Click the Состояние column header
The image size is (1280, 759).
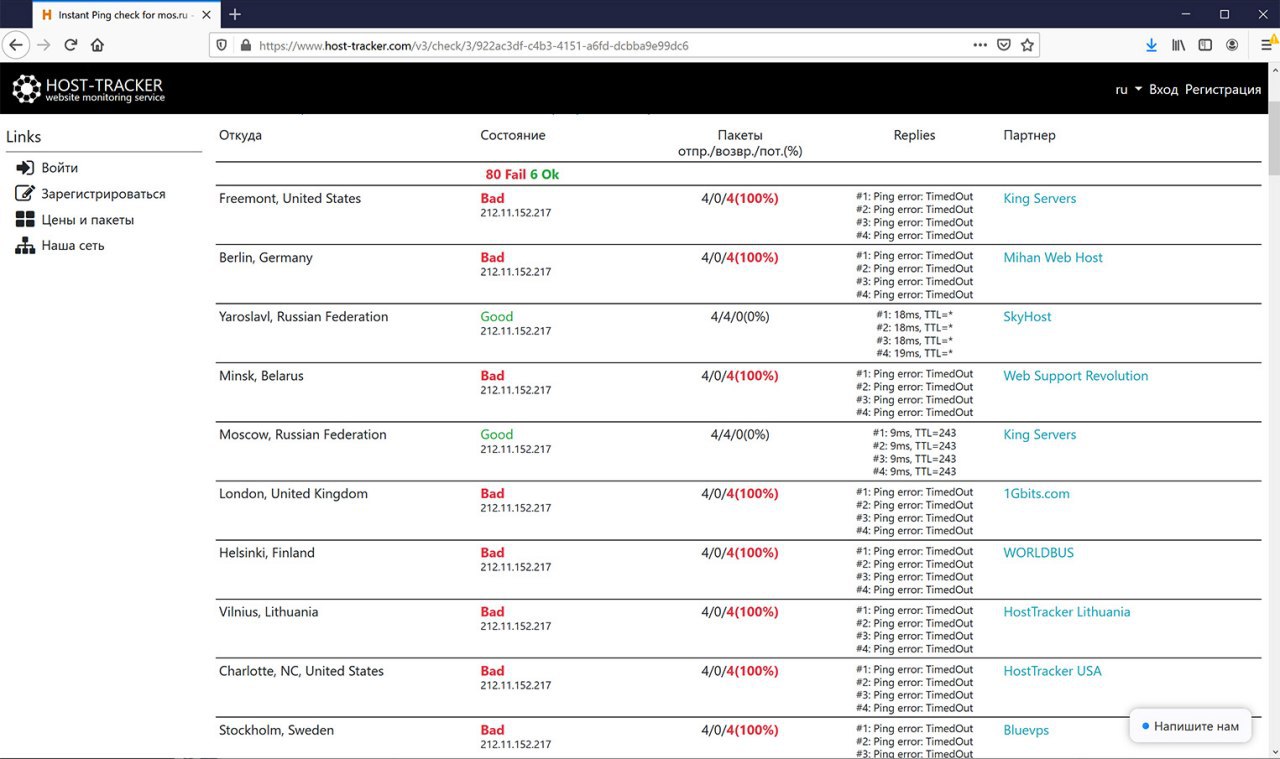pyautogui.click(x=513, y=135)
